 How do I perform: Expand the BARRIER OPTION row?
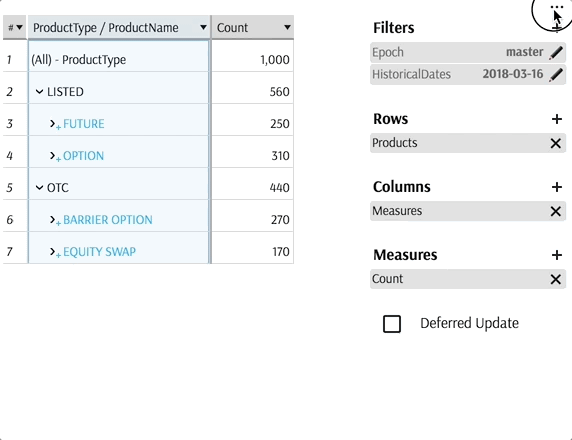53,220
